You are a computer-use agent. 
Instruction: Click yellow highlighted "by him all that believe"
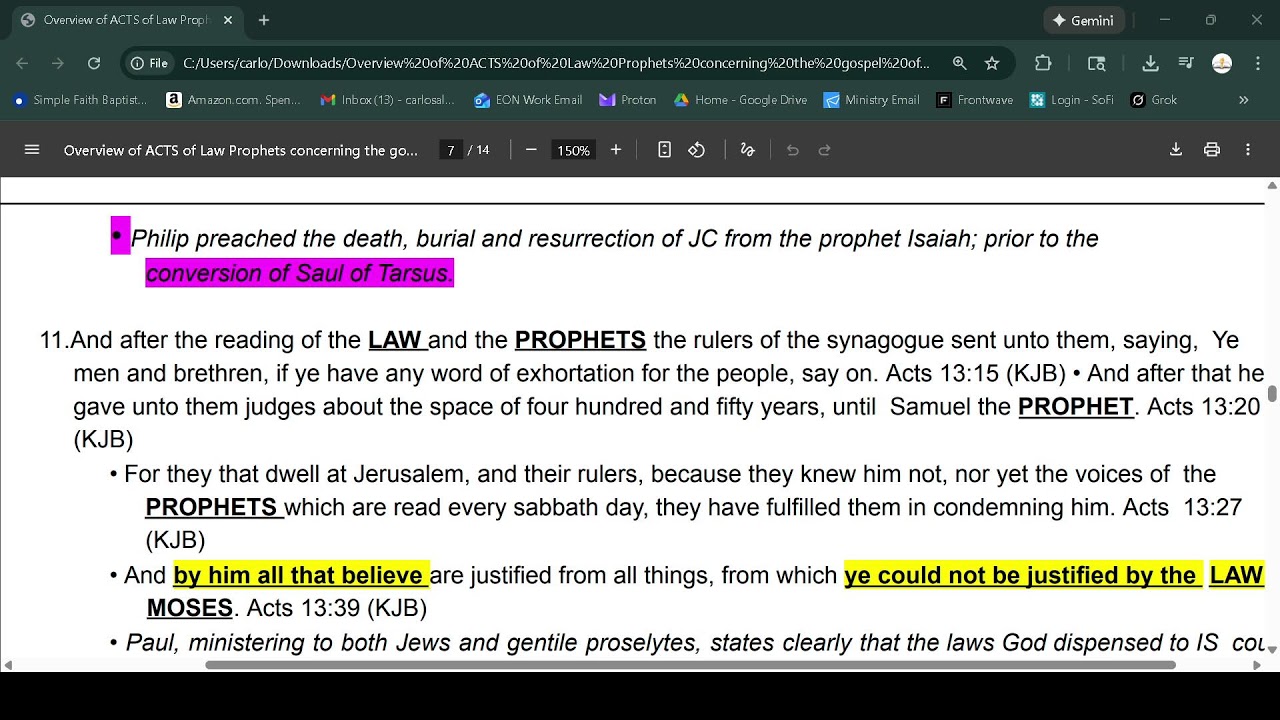click(301, 575)
